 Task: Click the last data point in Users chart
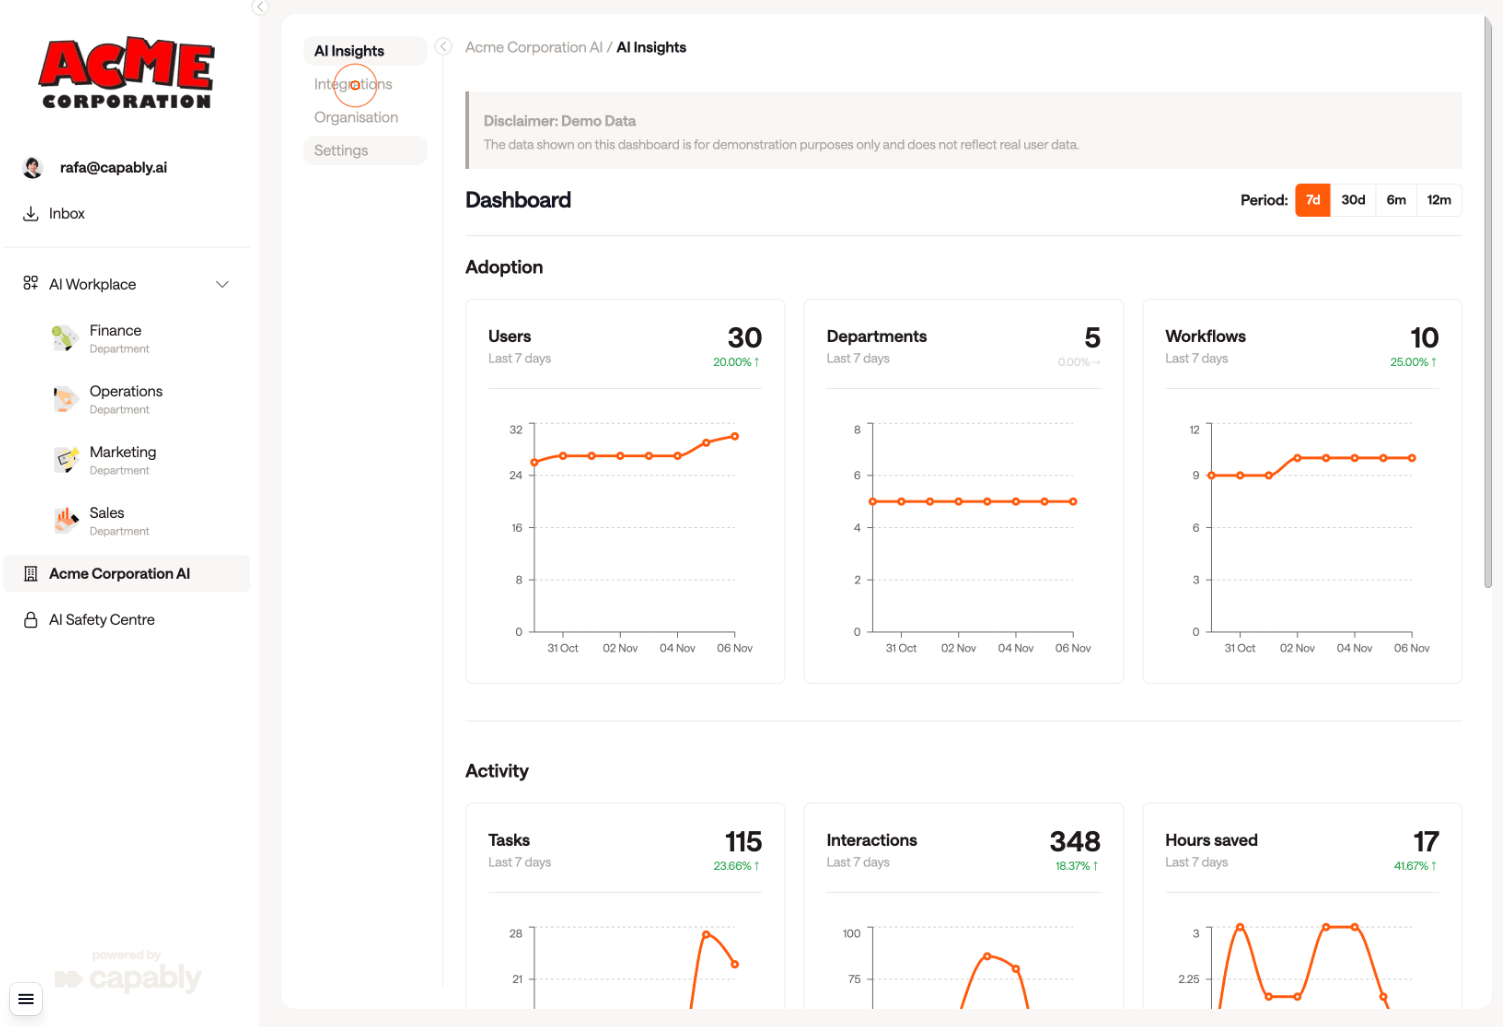pyautogui.click(x=735, y=436)
